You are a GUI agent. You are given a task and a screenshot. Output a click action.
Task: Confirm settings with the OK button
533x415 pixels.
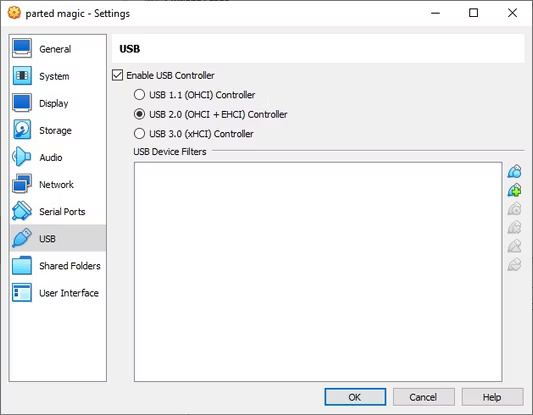coord(355,397)
